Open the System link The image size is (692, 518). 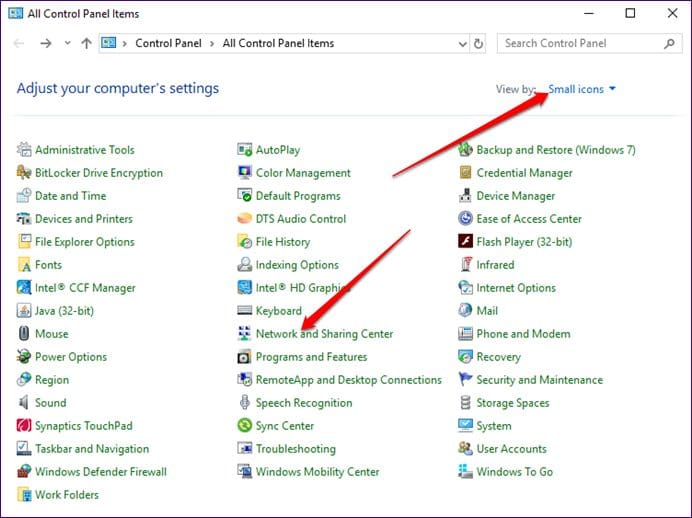(494, 425)
